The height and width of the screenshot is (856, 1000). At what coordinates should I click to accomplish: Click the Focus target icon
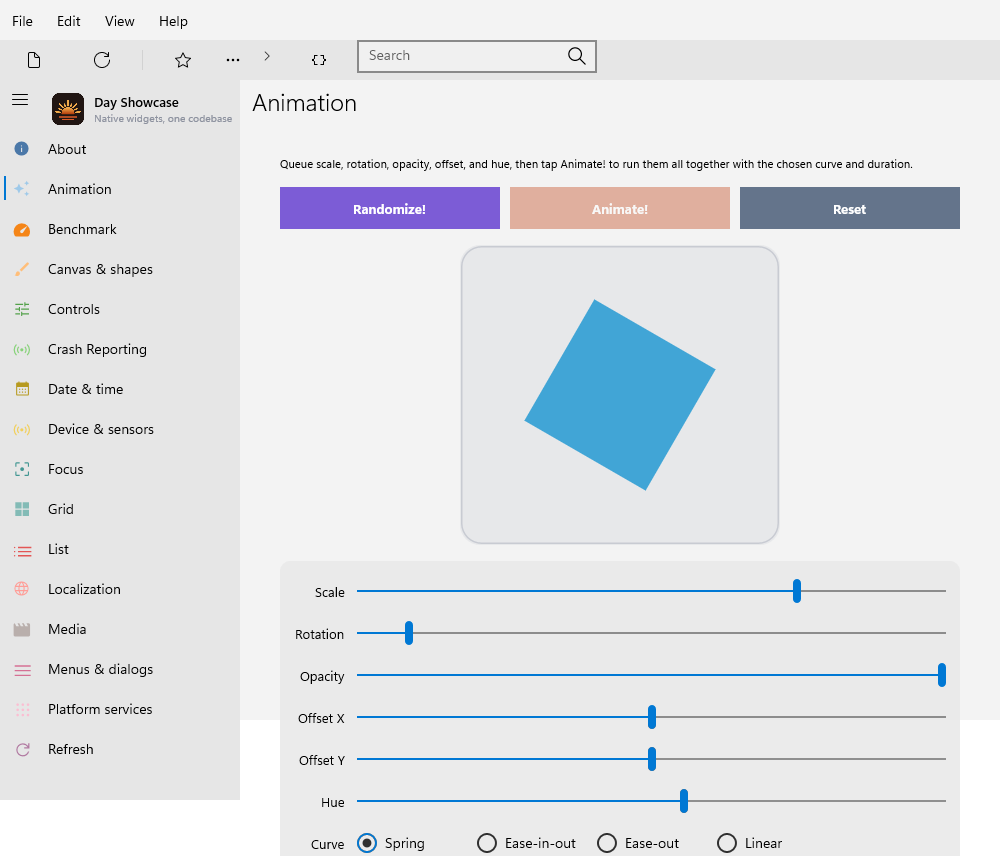click(x=22, y=469)
